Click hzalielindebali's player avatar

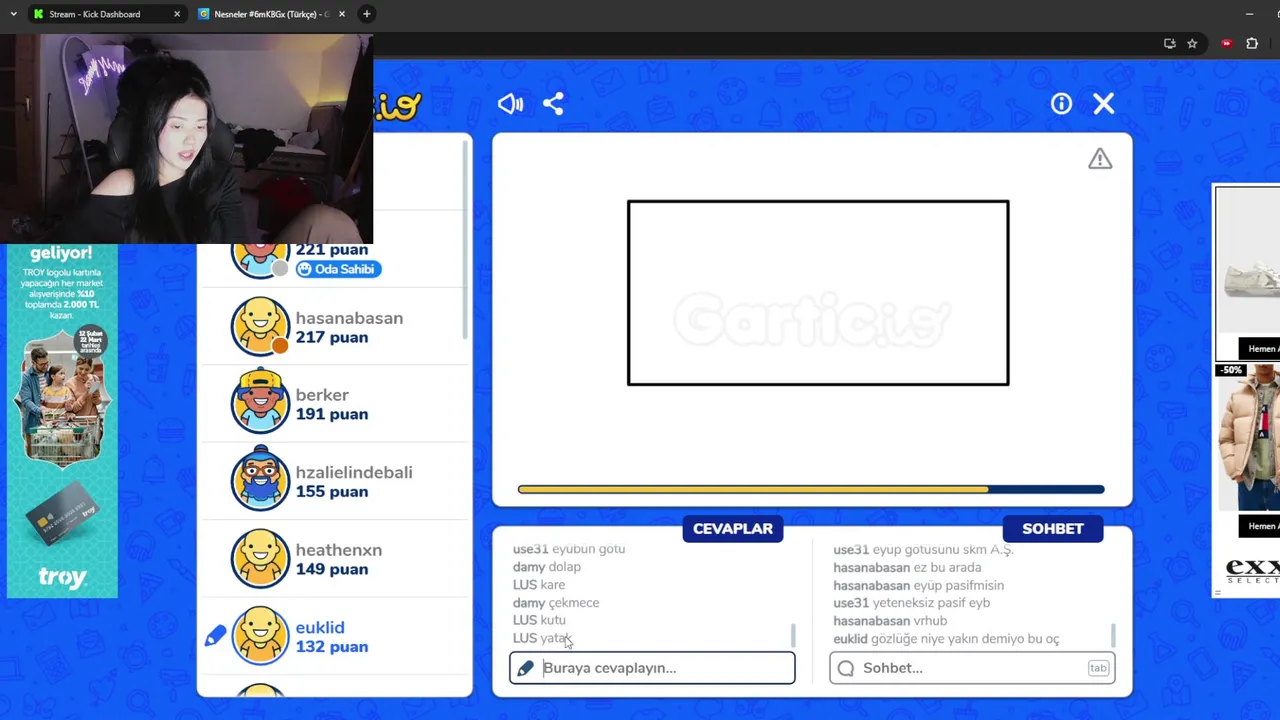click(x=260, y=480)
